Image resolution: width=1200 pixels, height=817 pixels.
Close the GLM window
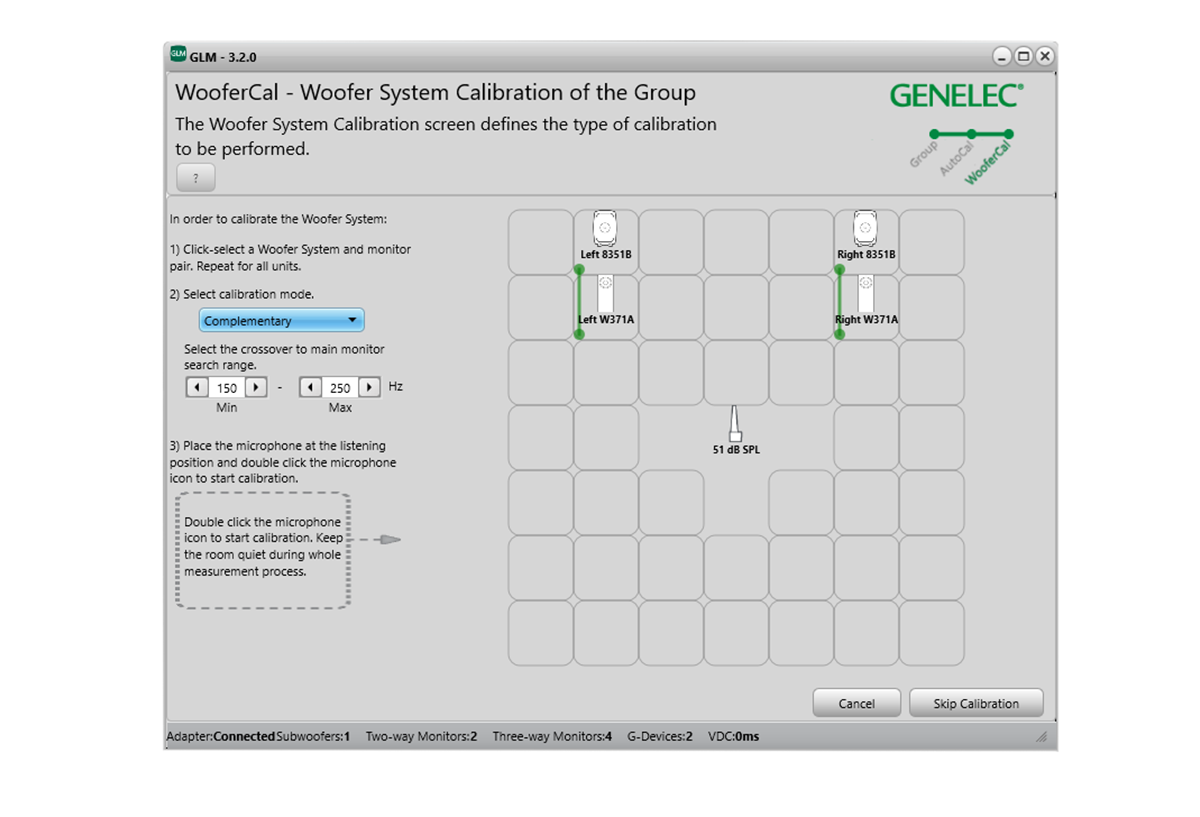tap(1044, 56)
